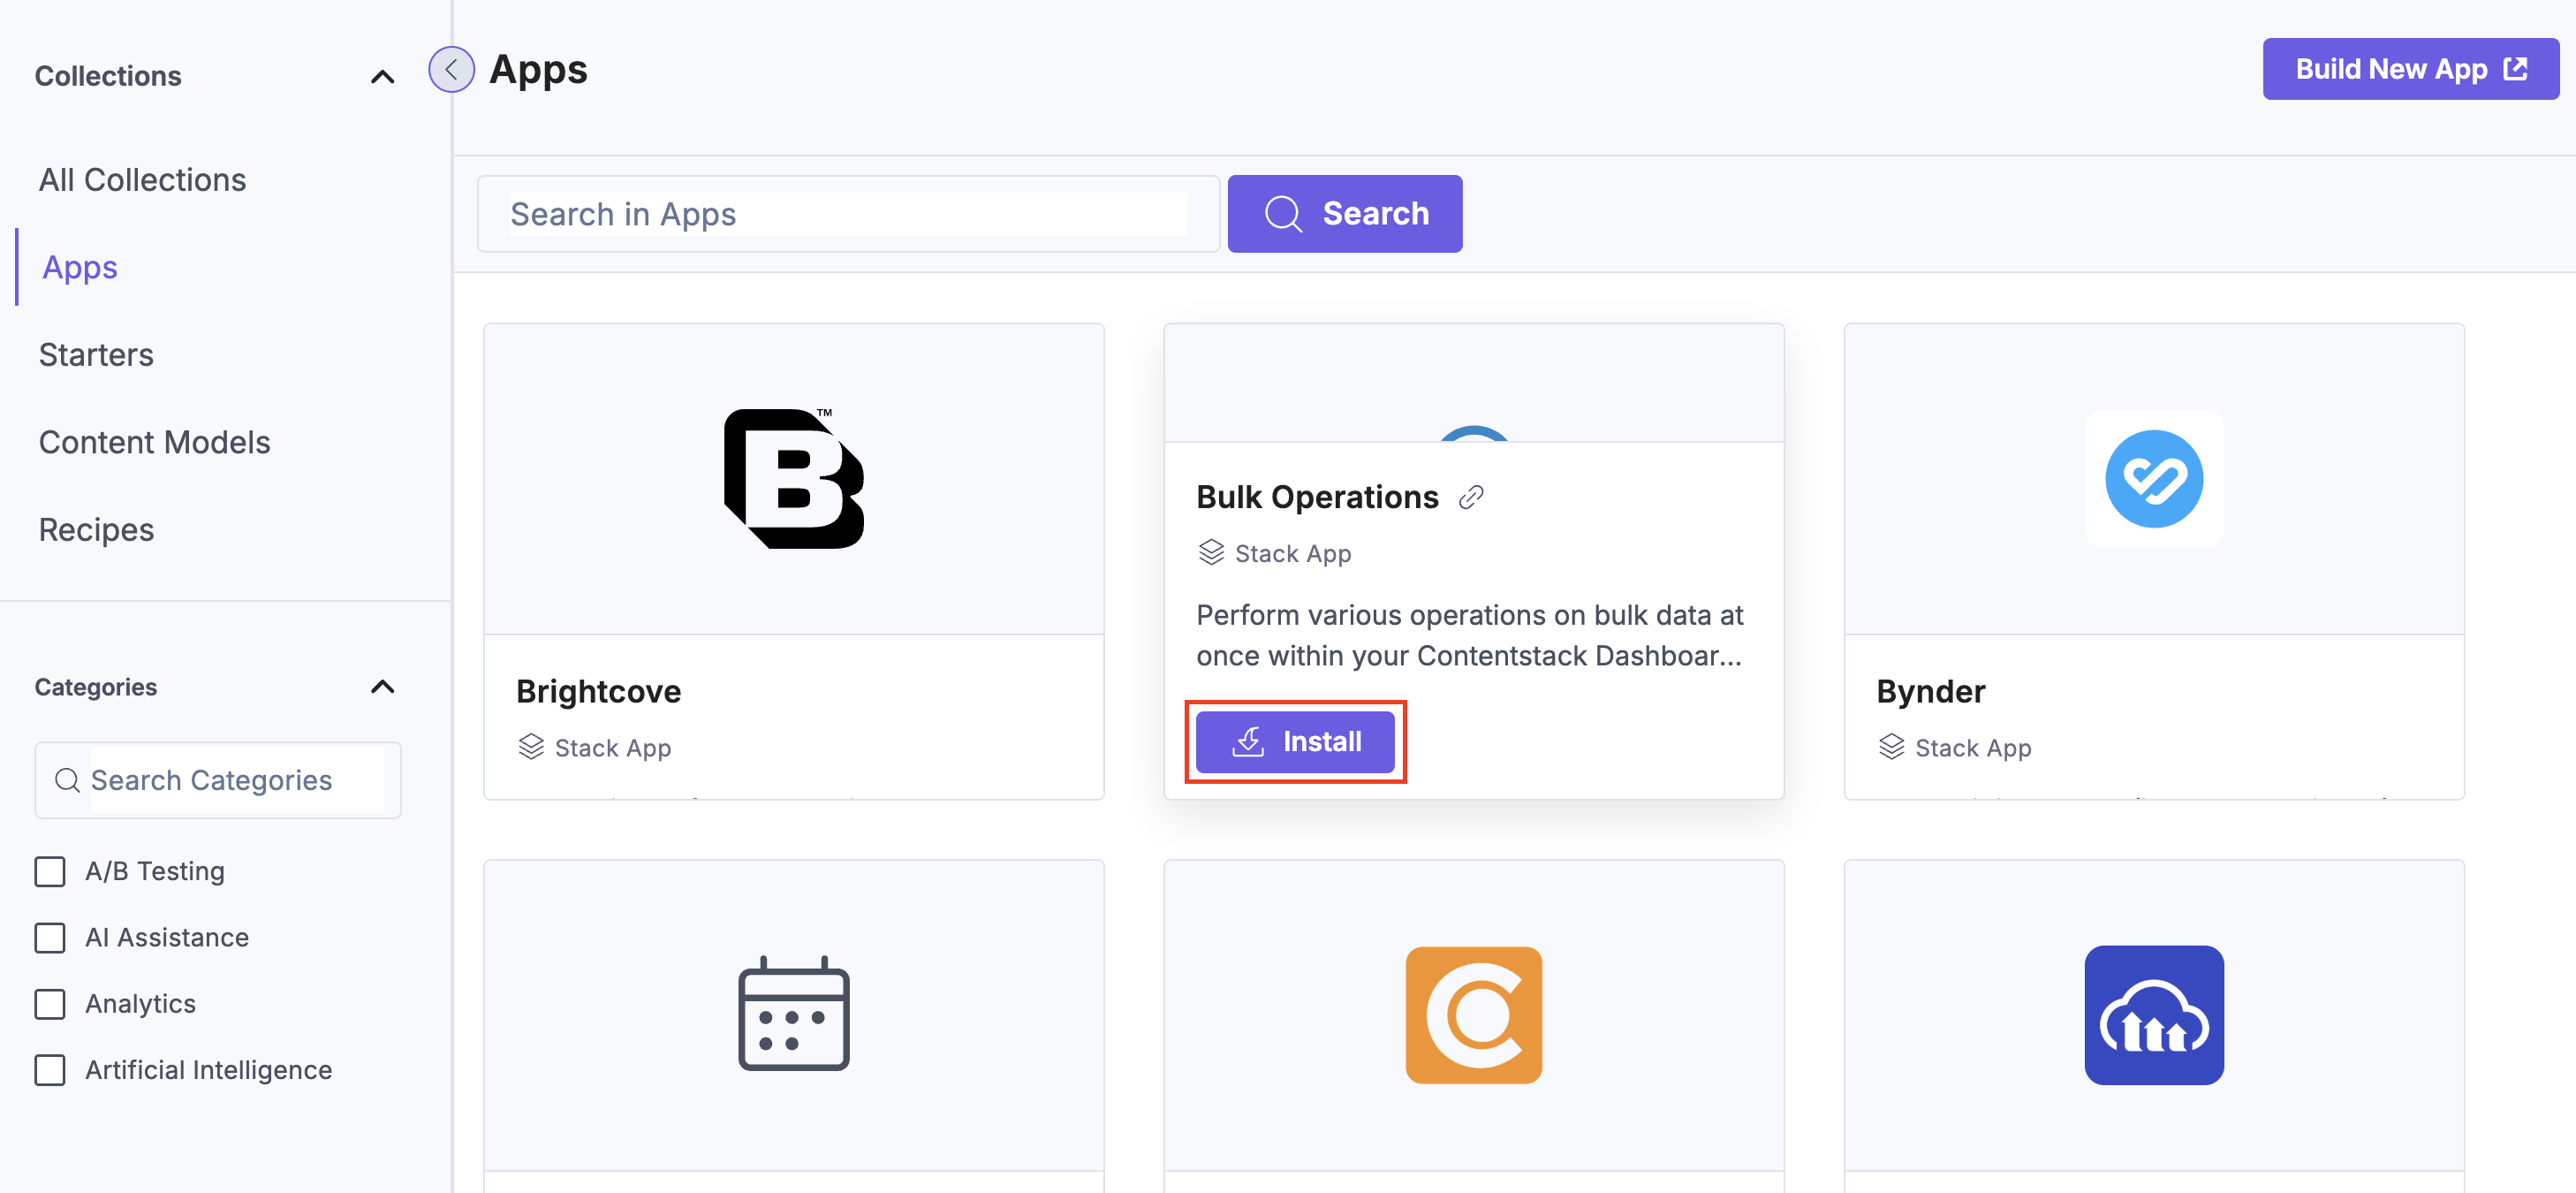The image size is (2576, 1193).
Task: Collapse the Collections section chevron
Action: click(382, 77)
